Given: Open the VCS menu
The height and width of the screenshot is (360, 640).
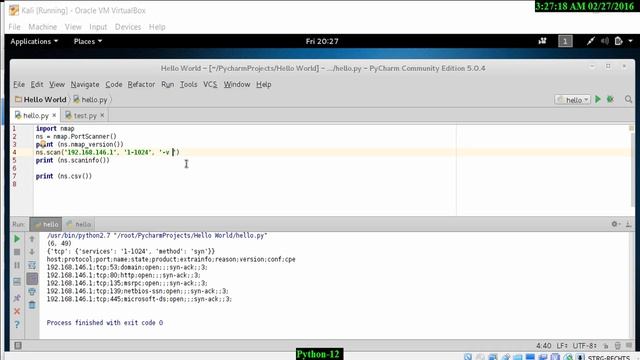Looking at the screenshot, I should click(x=210, y=84).
